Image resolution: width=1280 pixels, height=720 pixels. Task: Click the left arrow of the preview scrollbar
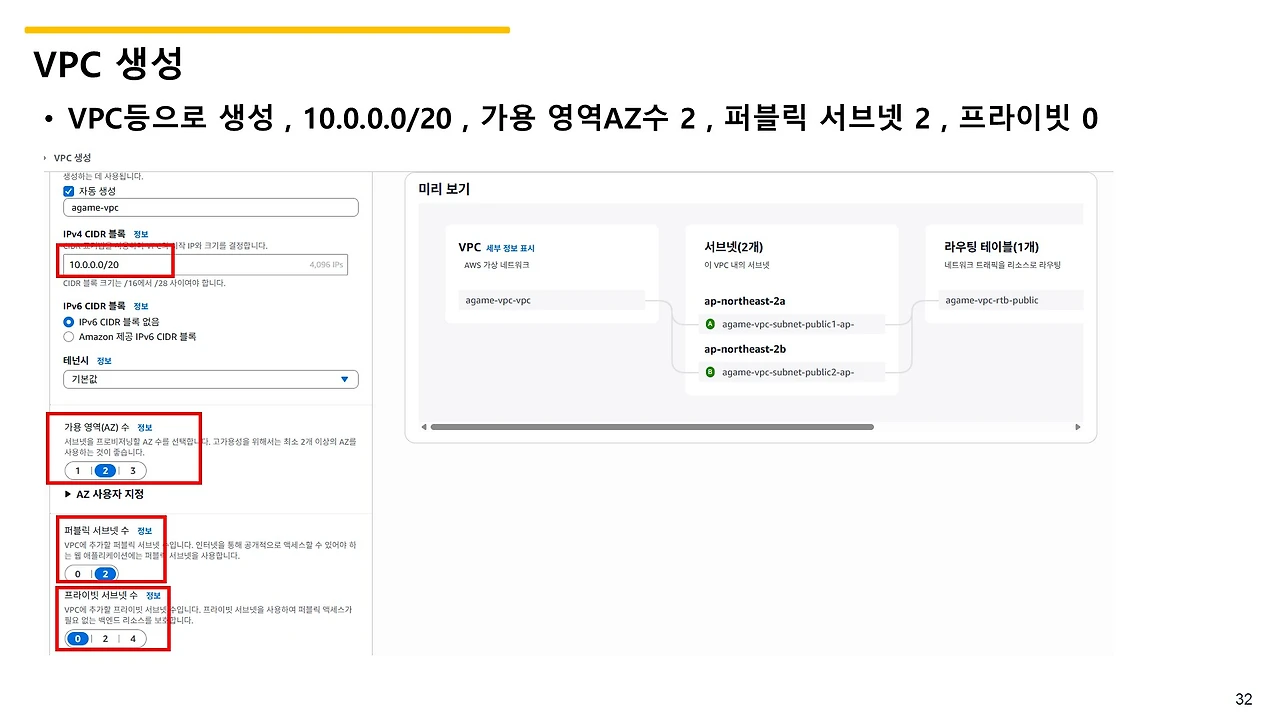(x=423, y=427)
